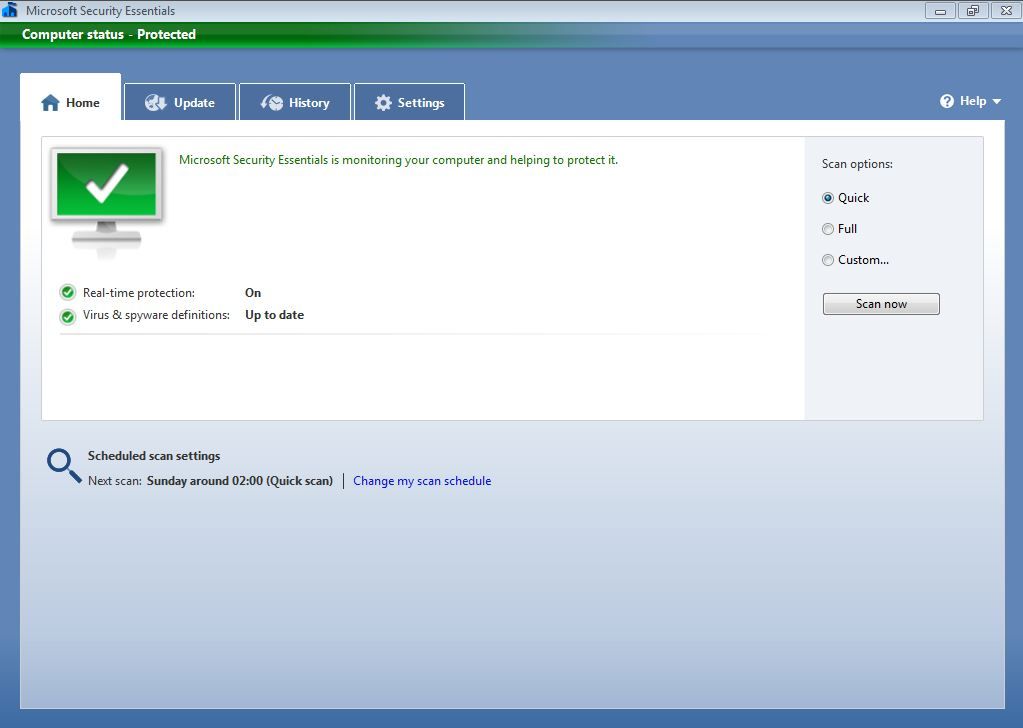Close the Microsoft Security Essentials window
The image size is (1023, 728).
[1005, 10]
